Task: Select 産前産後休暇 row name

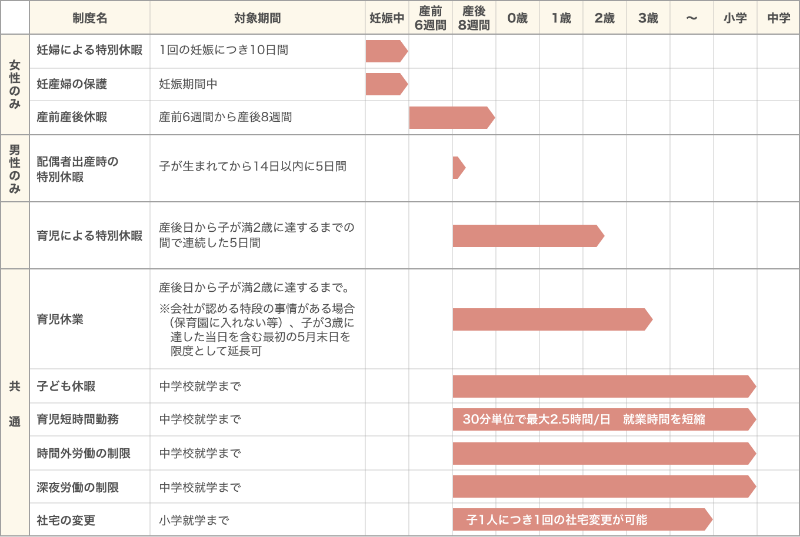Action: click(72, 117)
